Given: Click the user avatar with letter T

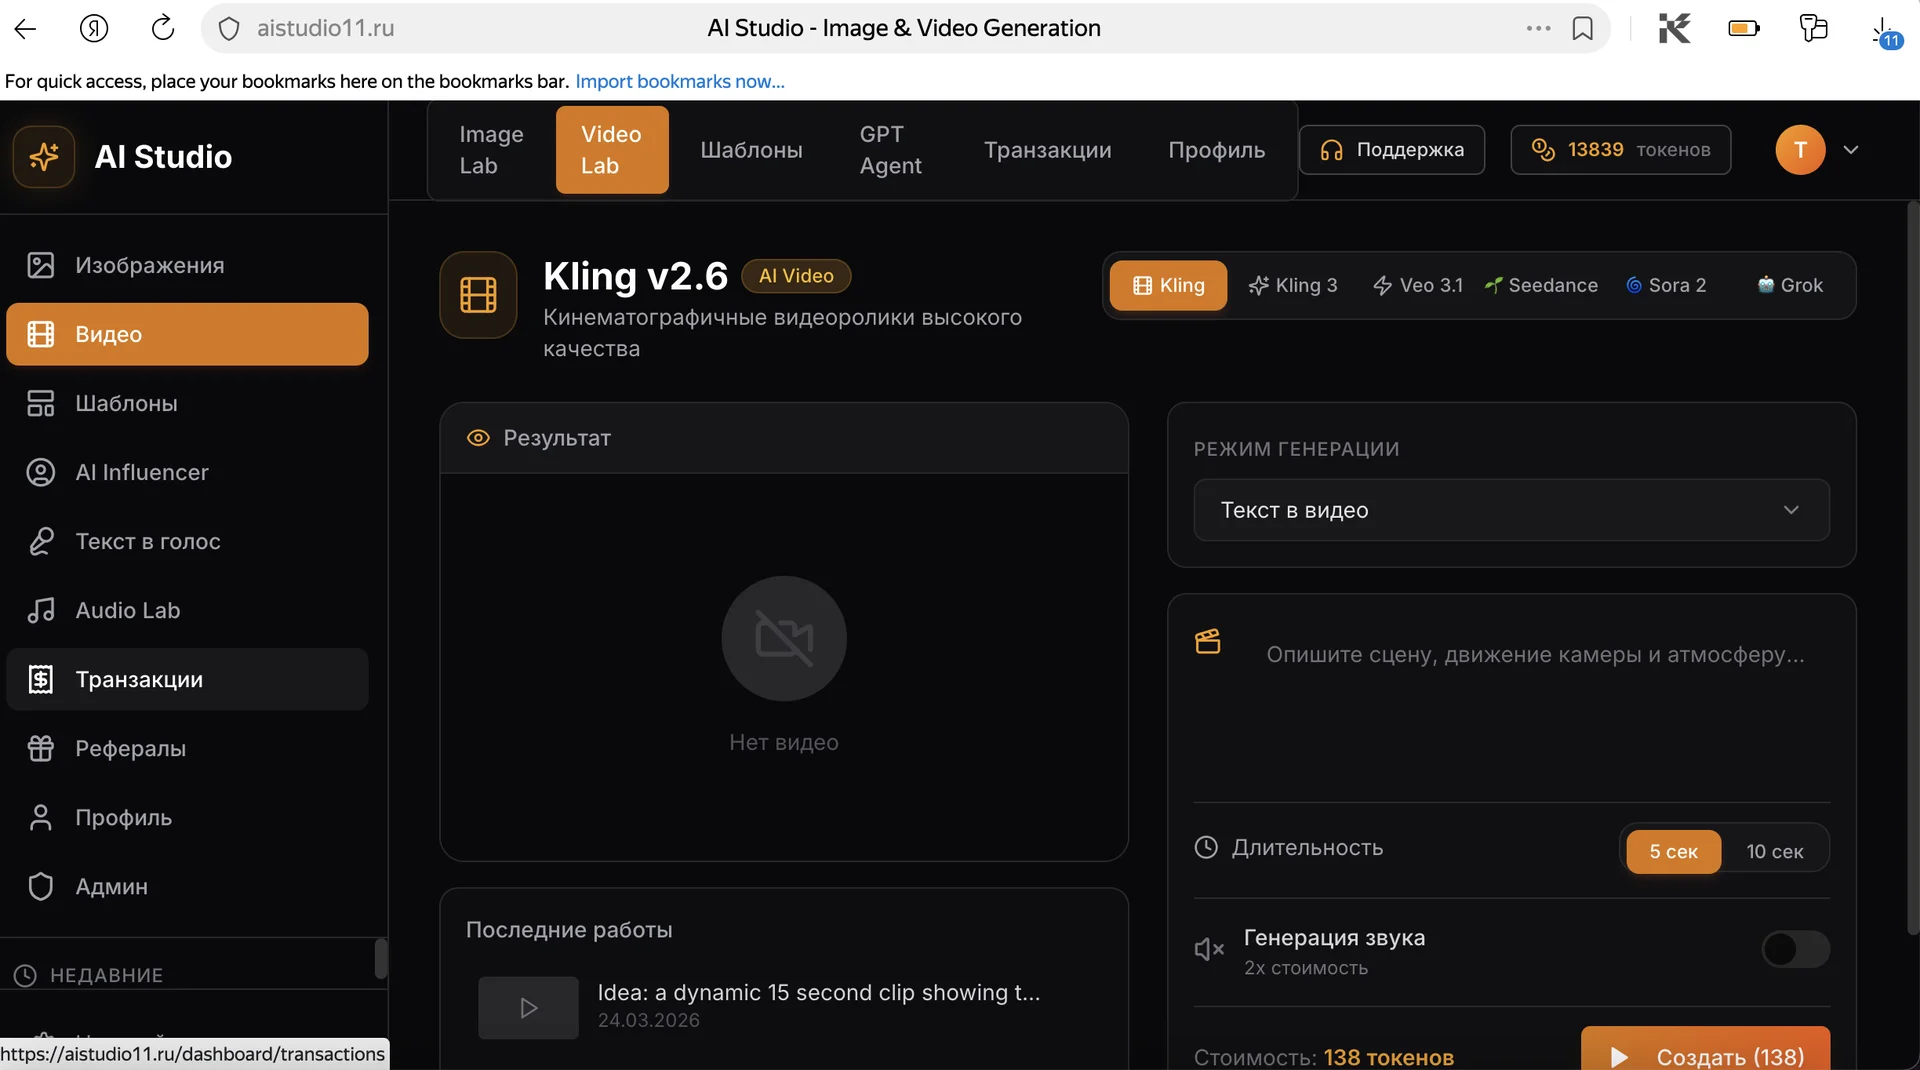Looking at the screenshot, I should pyautogui.click(x=1800, y=150).
